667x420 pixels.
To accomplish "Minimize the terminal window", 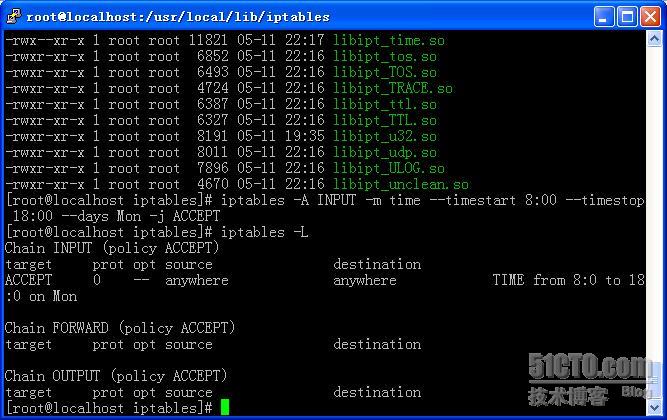I will 604,17.
